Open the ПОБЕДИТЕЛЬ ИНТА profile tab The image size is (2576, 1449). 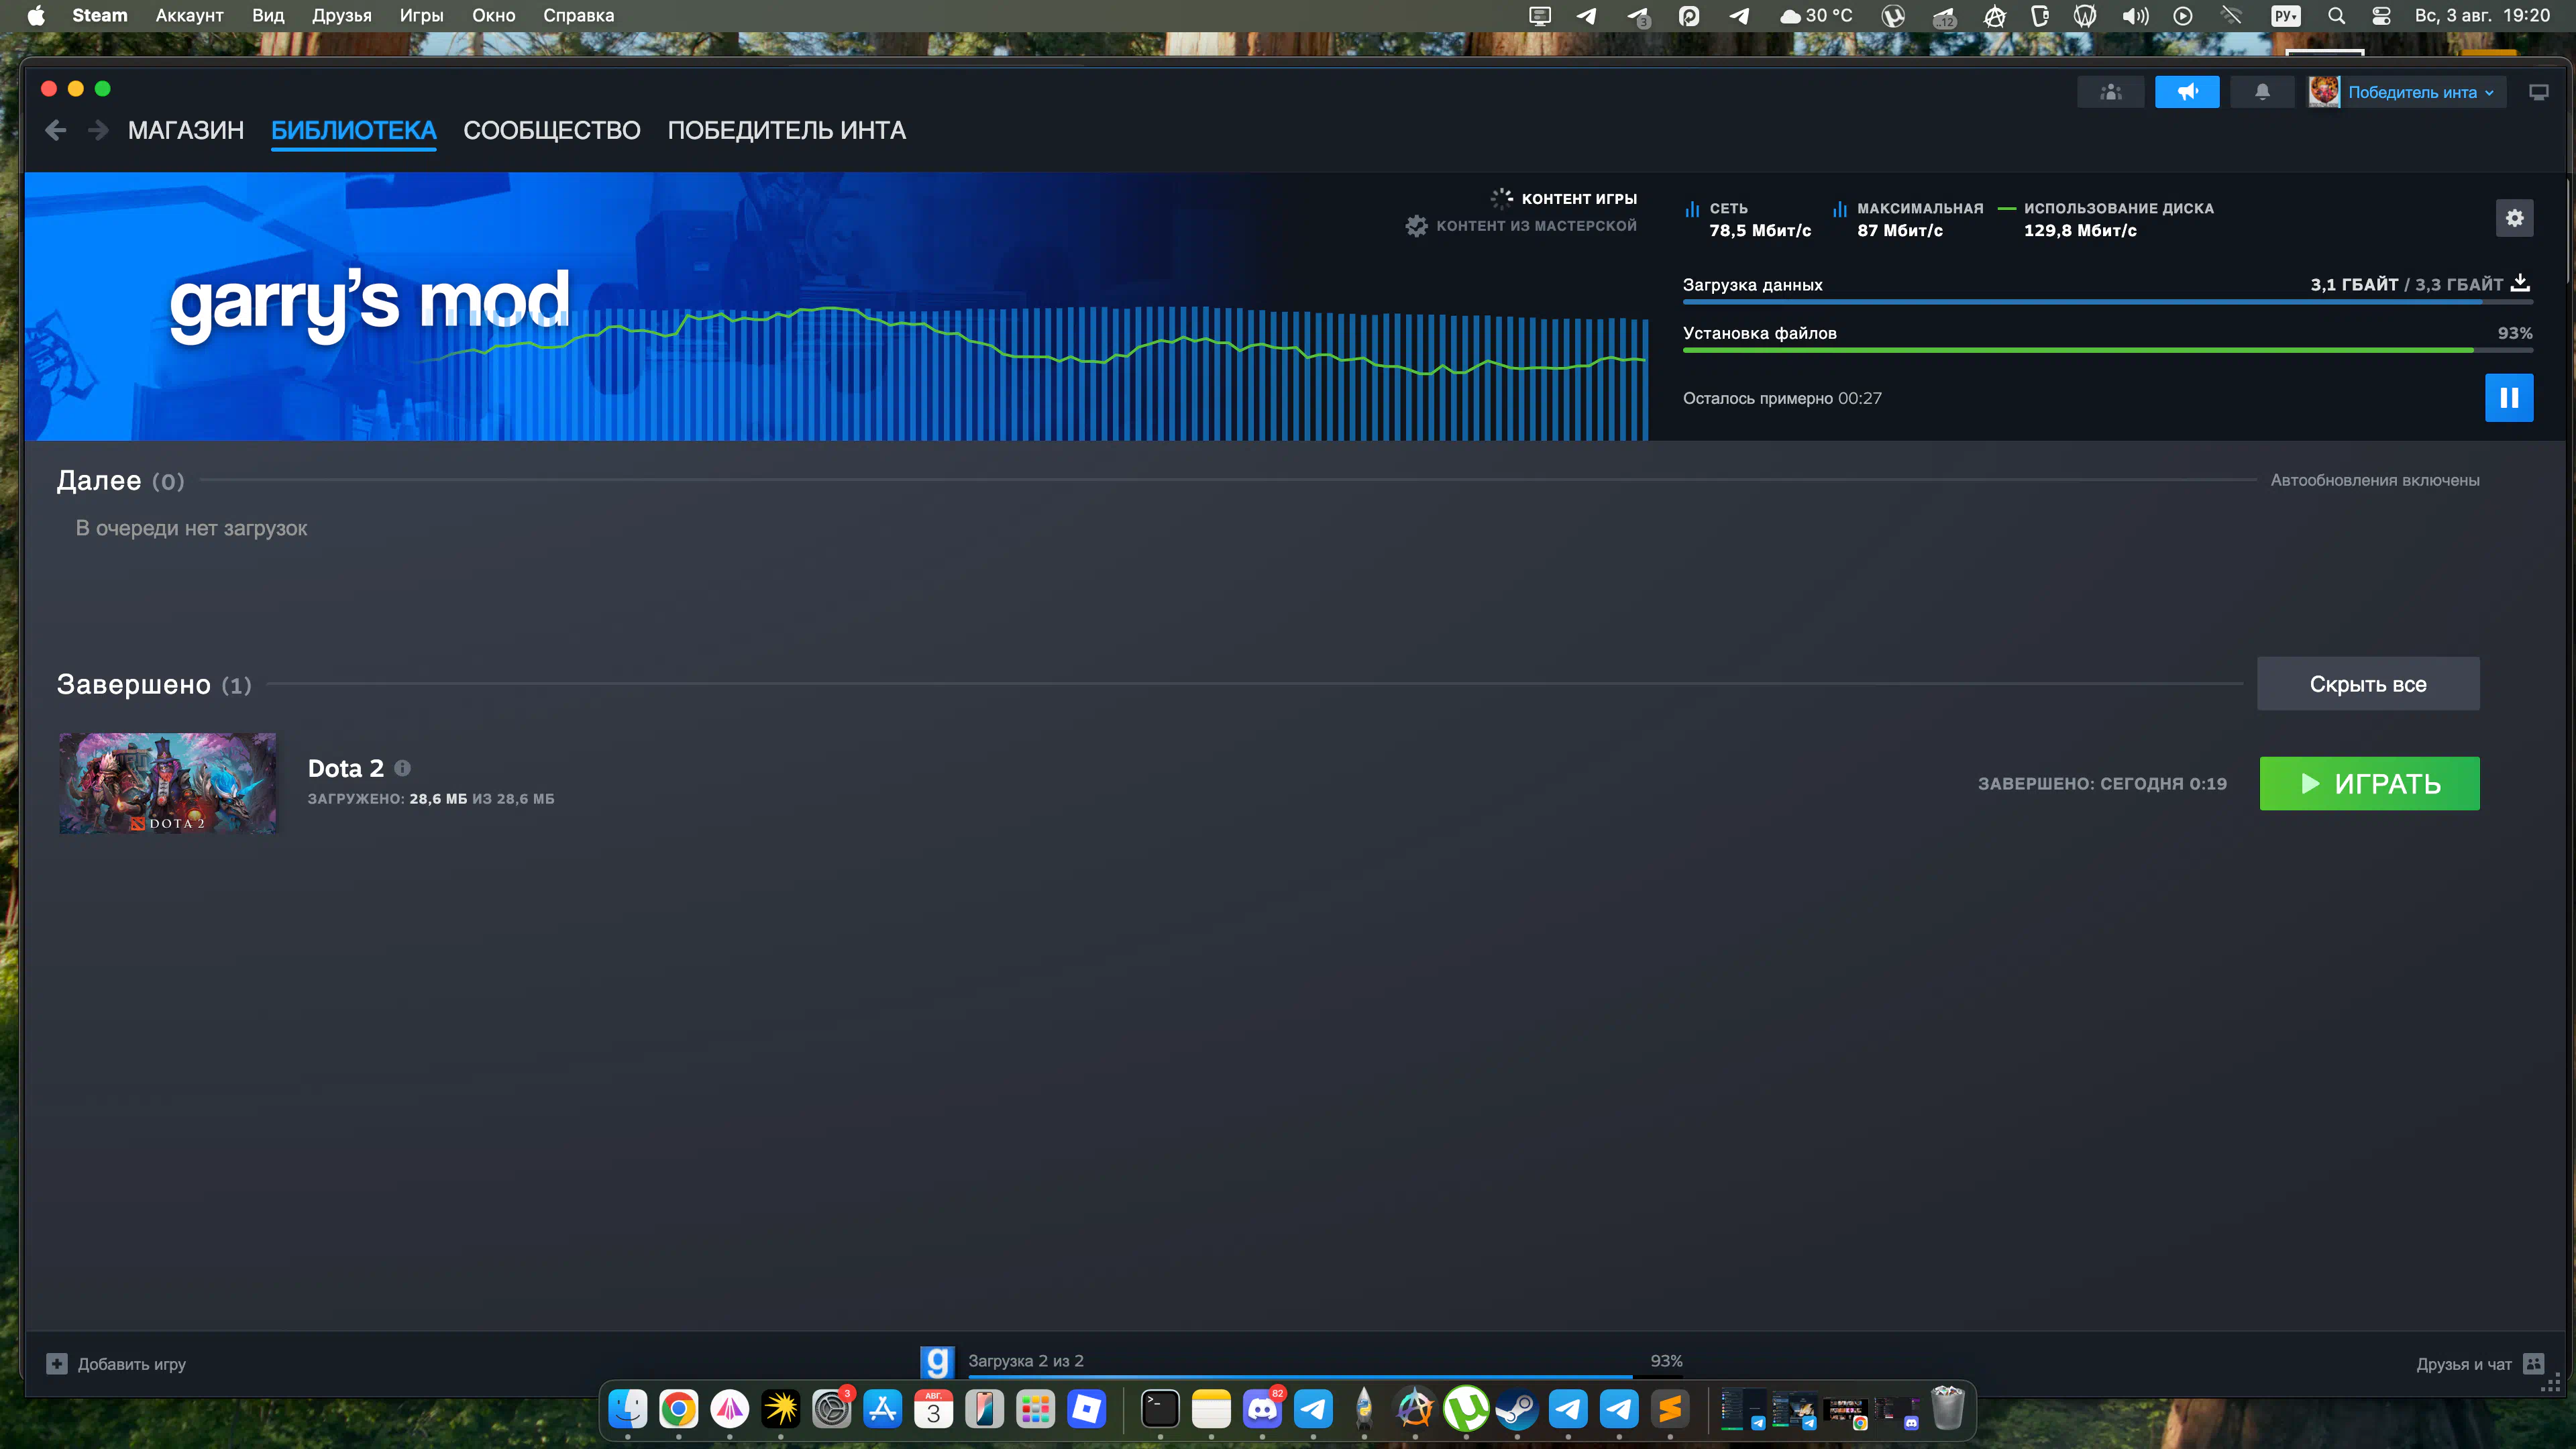787,130
